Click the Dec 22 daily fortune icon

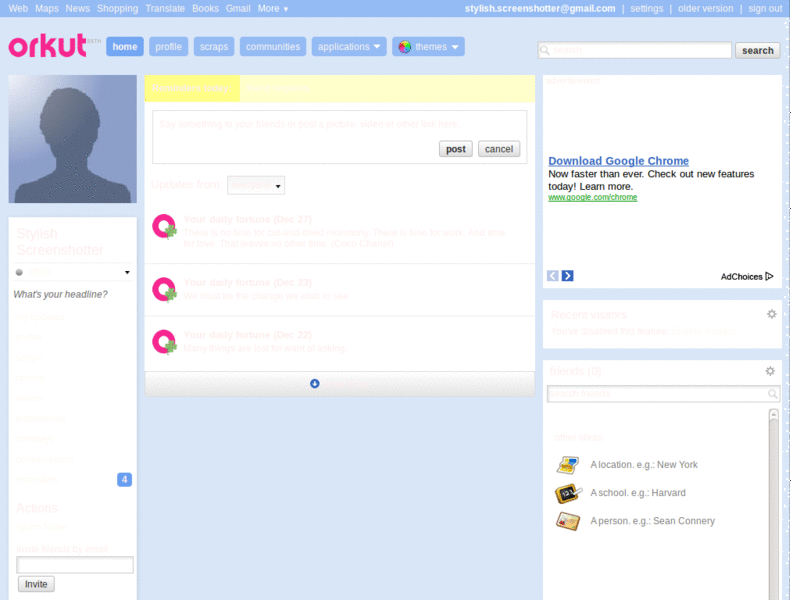click(x=164, y=342)
